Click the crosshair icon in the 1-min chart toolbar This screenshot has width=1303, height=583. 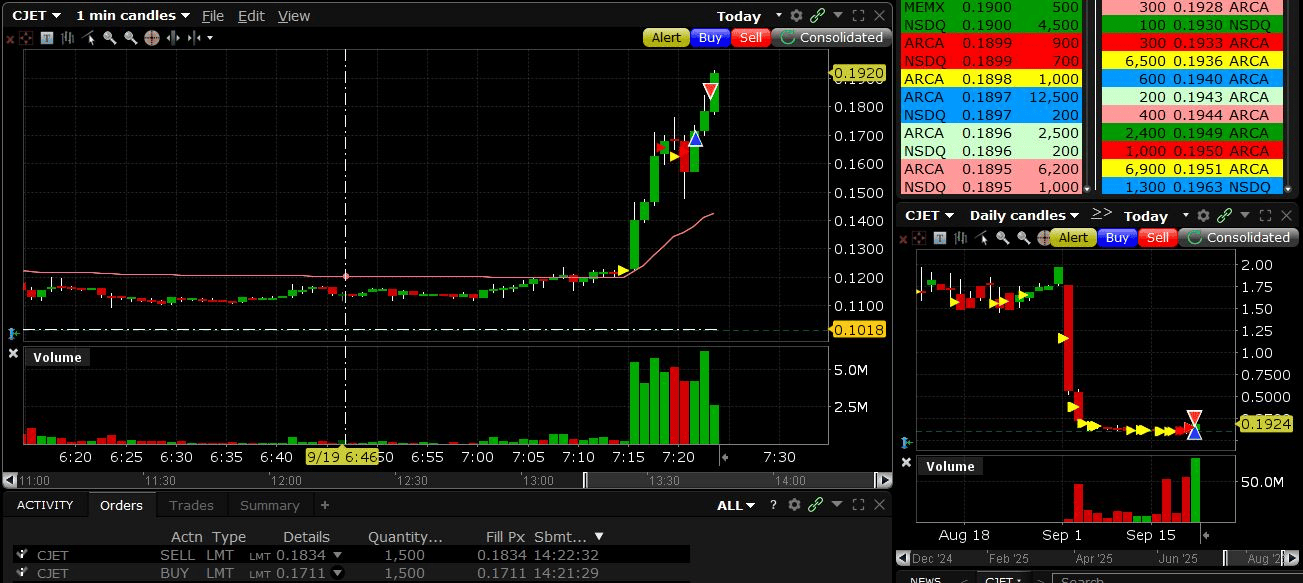tap(152, 38)
